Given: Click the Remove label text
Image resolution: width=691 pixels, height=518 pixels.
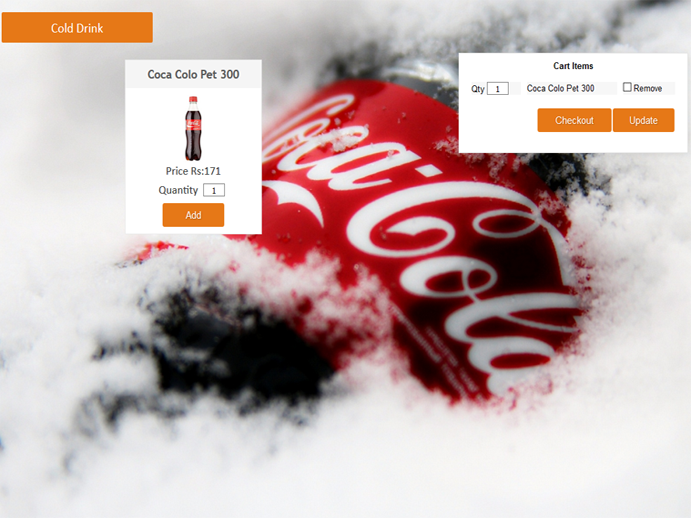Looking at the screenshot, I should 648,88.
